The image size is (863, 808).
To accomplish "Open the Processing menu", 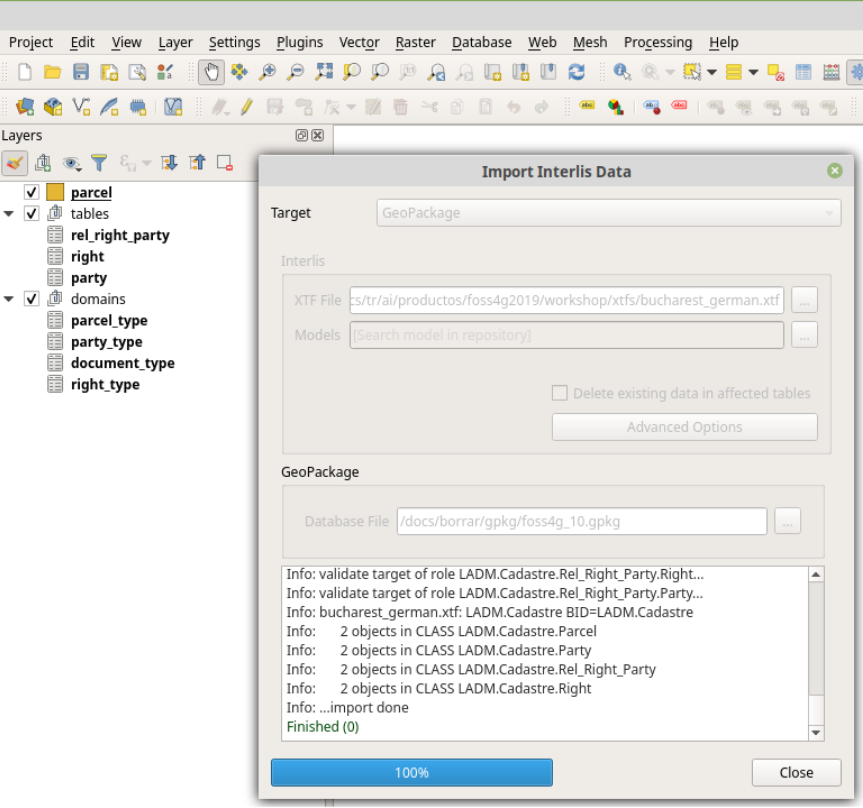I will pyautogui.click(x=658, y=42).
